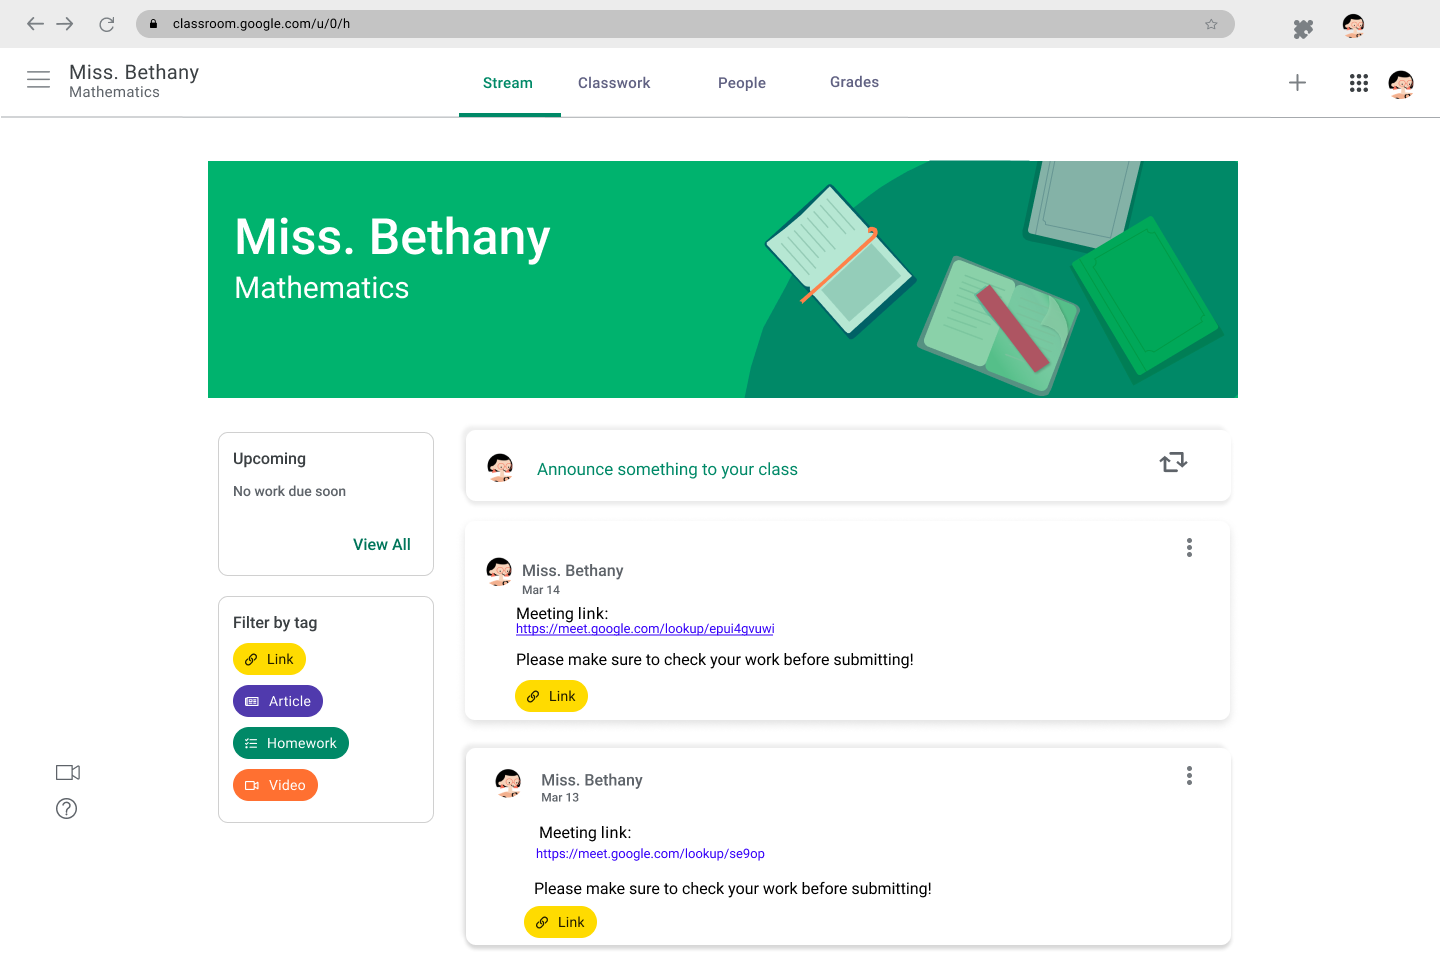Screen dimensions: 1440x959
Task: Open the account profile menu in Classroom header
Action: 1401,84
